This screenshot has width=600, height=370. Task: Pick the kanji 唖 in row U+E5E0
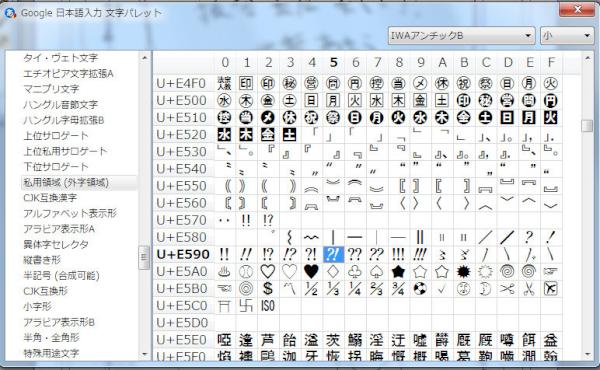224,340
